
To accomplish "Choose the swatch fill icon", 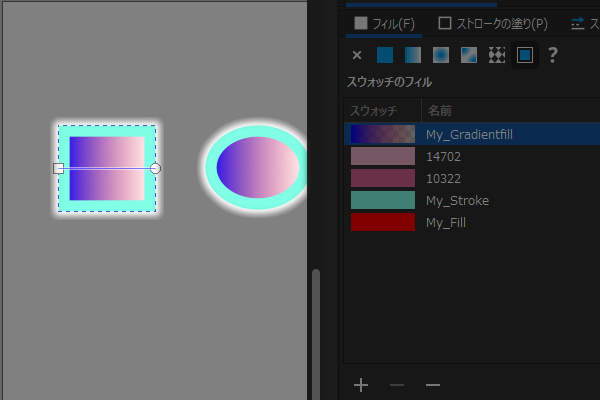I will (525, 55).
